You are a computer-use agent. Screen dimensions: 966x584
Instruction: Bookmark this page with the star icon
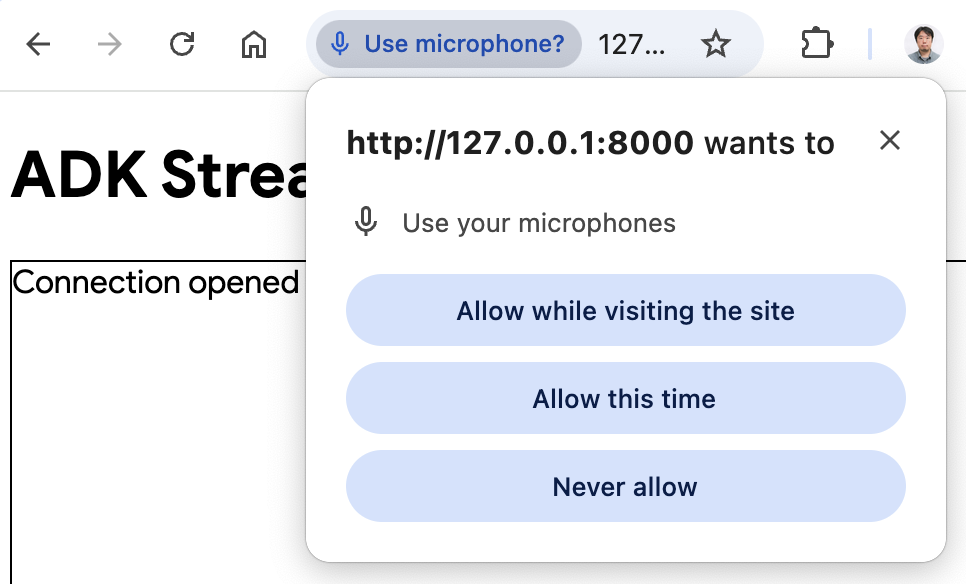point(715,44)
